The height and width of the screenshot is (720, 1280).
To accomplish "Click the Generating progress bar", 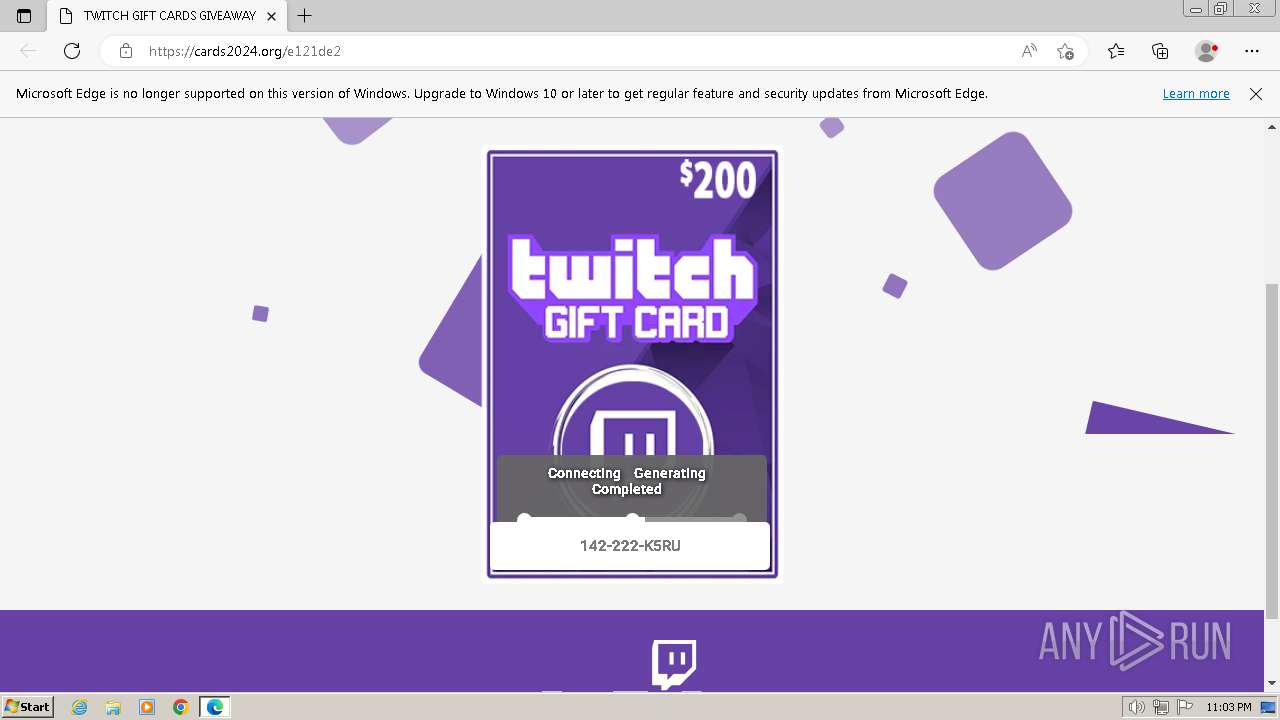I will 632,518.
